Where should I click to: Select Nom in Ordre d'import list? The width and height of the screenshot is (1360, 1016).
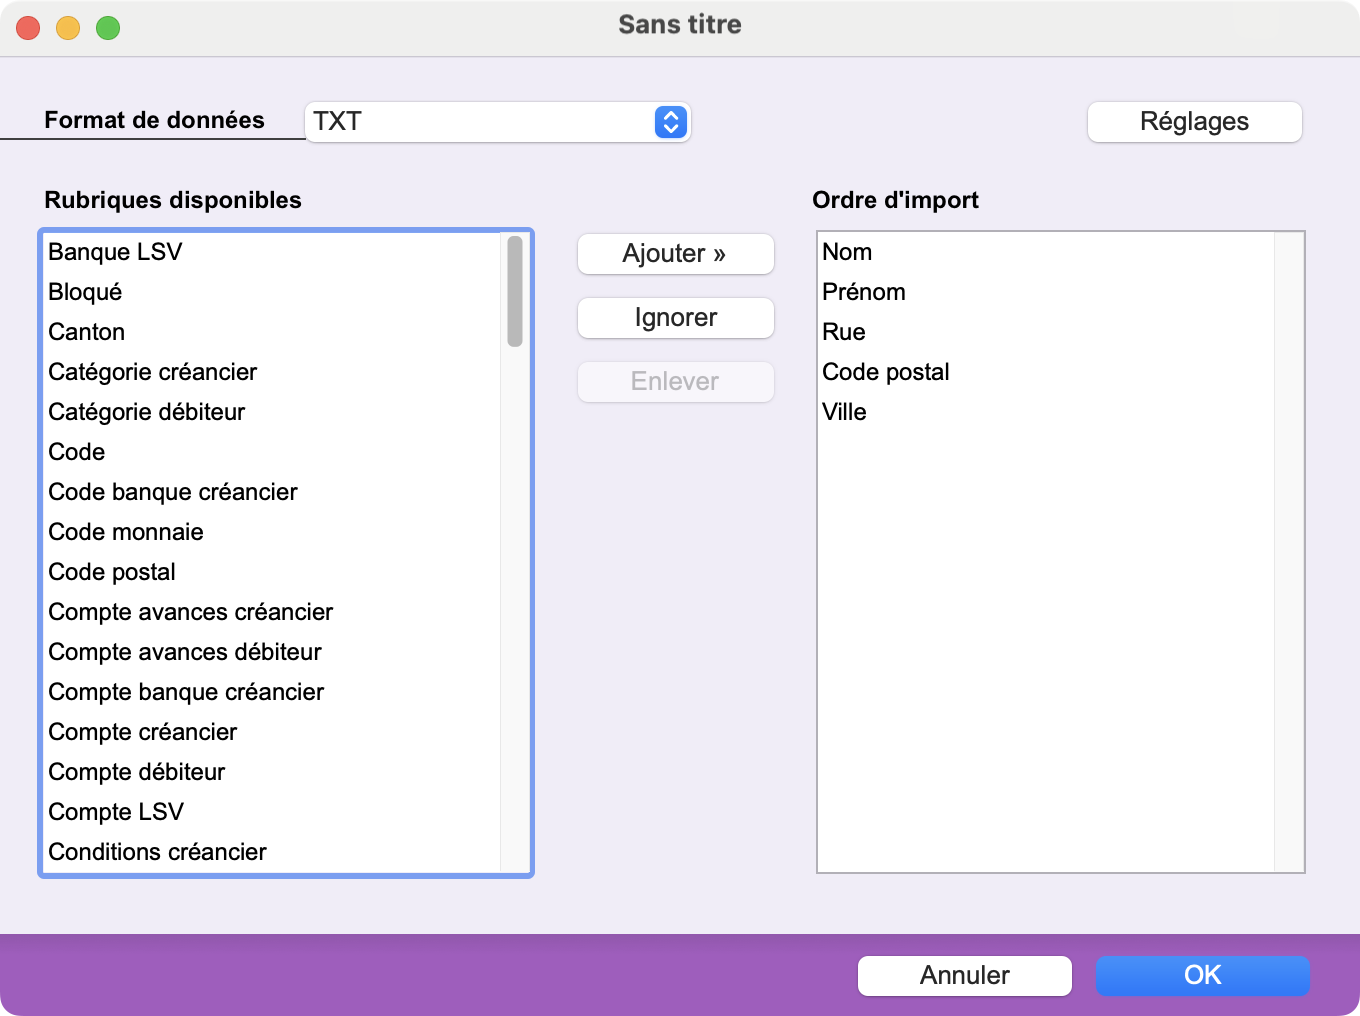coord(1046,252)
